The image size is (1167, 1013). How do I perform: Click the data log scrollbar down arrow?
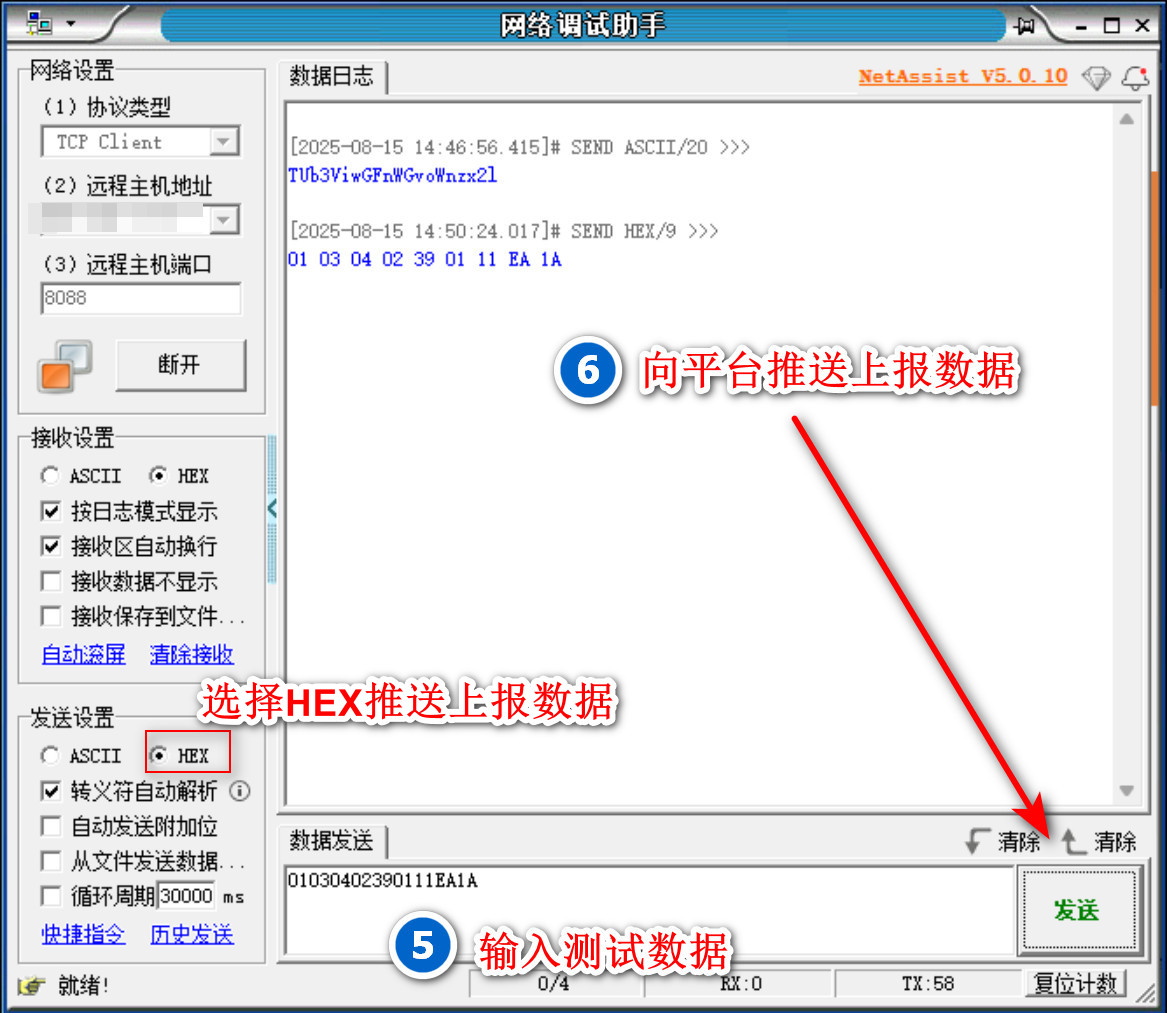1127,791
